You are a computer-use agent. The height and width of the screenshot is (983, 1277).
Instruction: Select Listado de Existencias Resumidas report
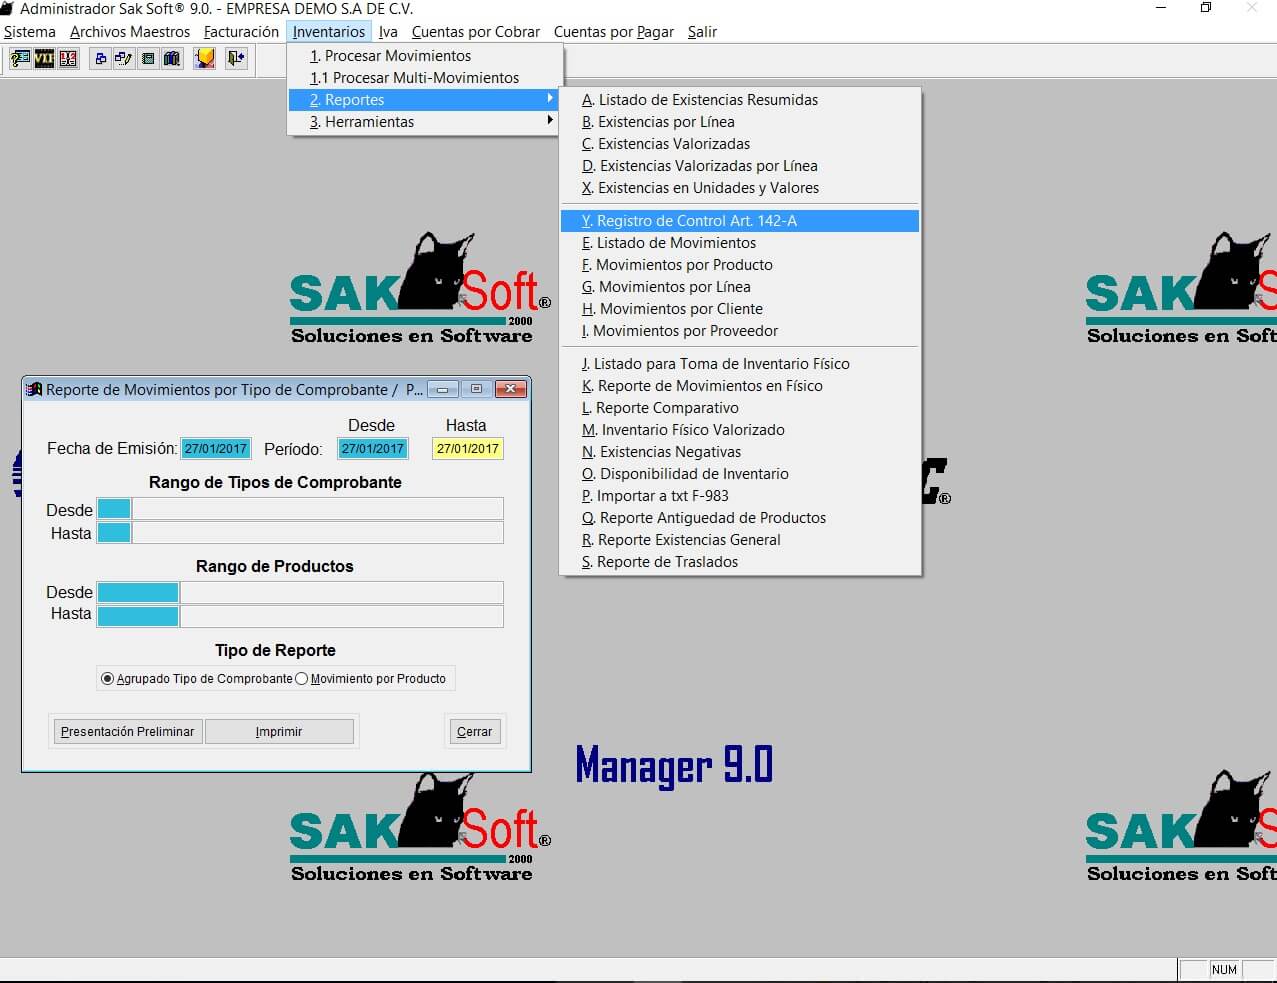(x=740, y=100)
